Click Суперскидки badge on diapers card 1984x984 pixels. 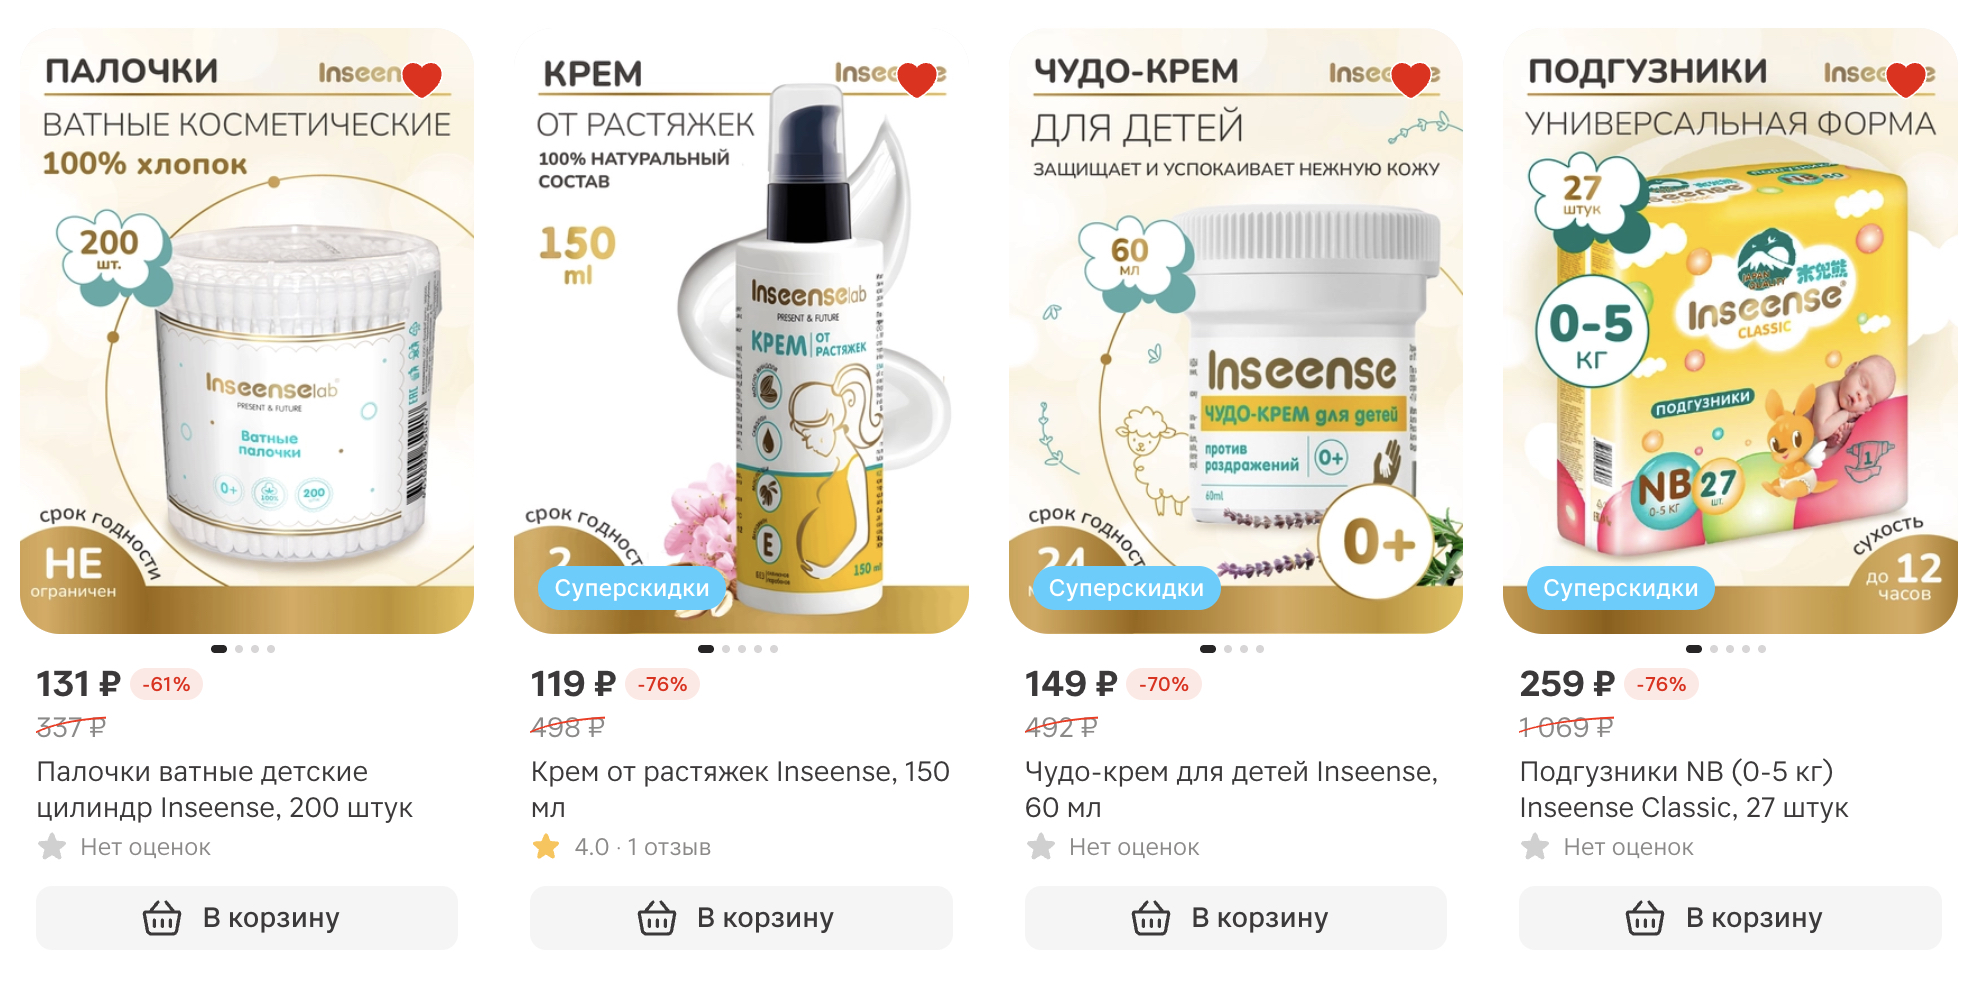1621,588
